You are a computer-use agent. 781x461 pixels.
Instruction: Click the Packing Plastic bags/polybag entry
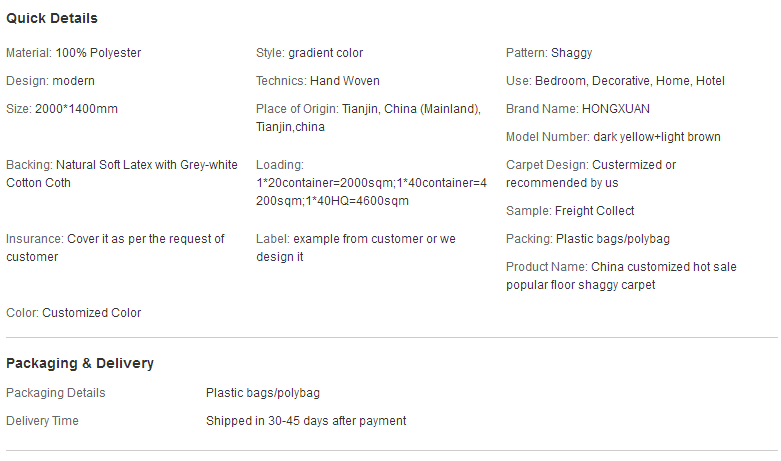588,239
